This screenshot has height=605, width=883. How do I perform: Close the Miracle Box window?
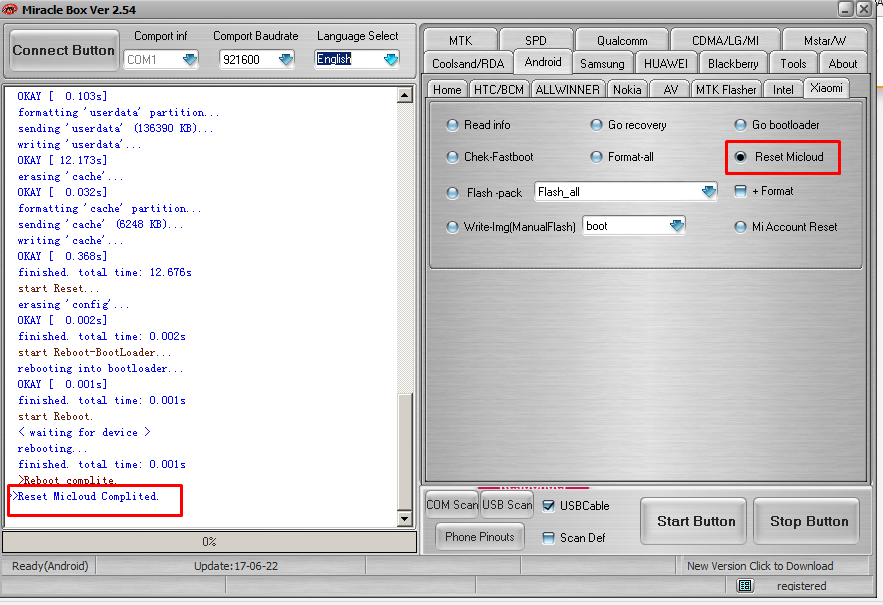(863, 8)
